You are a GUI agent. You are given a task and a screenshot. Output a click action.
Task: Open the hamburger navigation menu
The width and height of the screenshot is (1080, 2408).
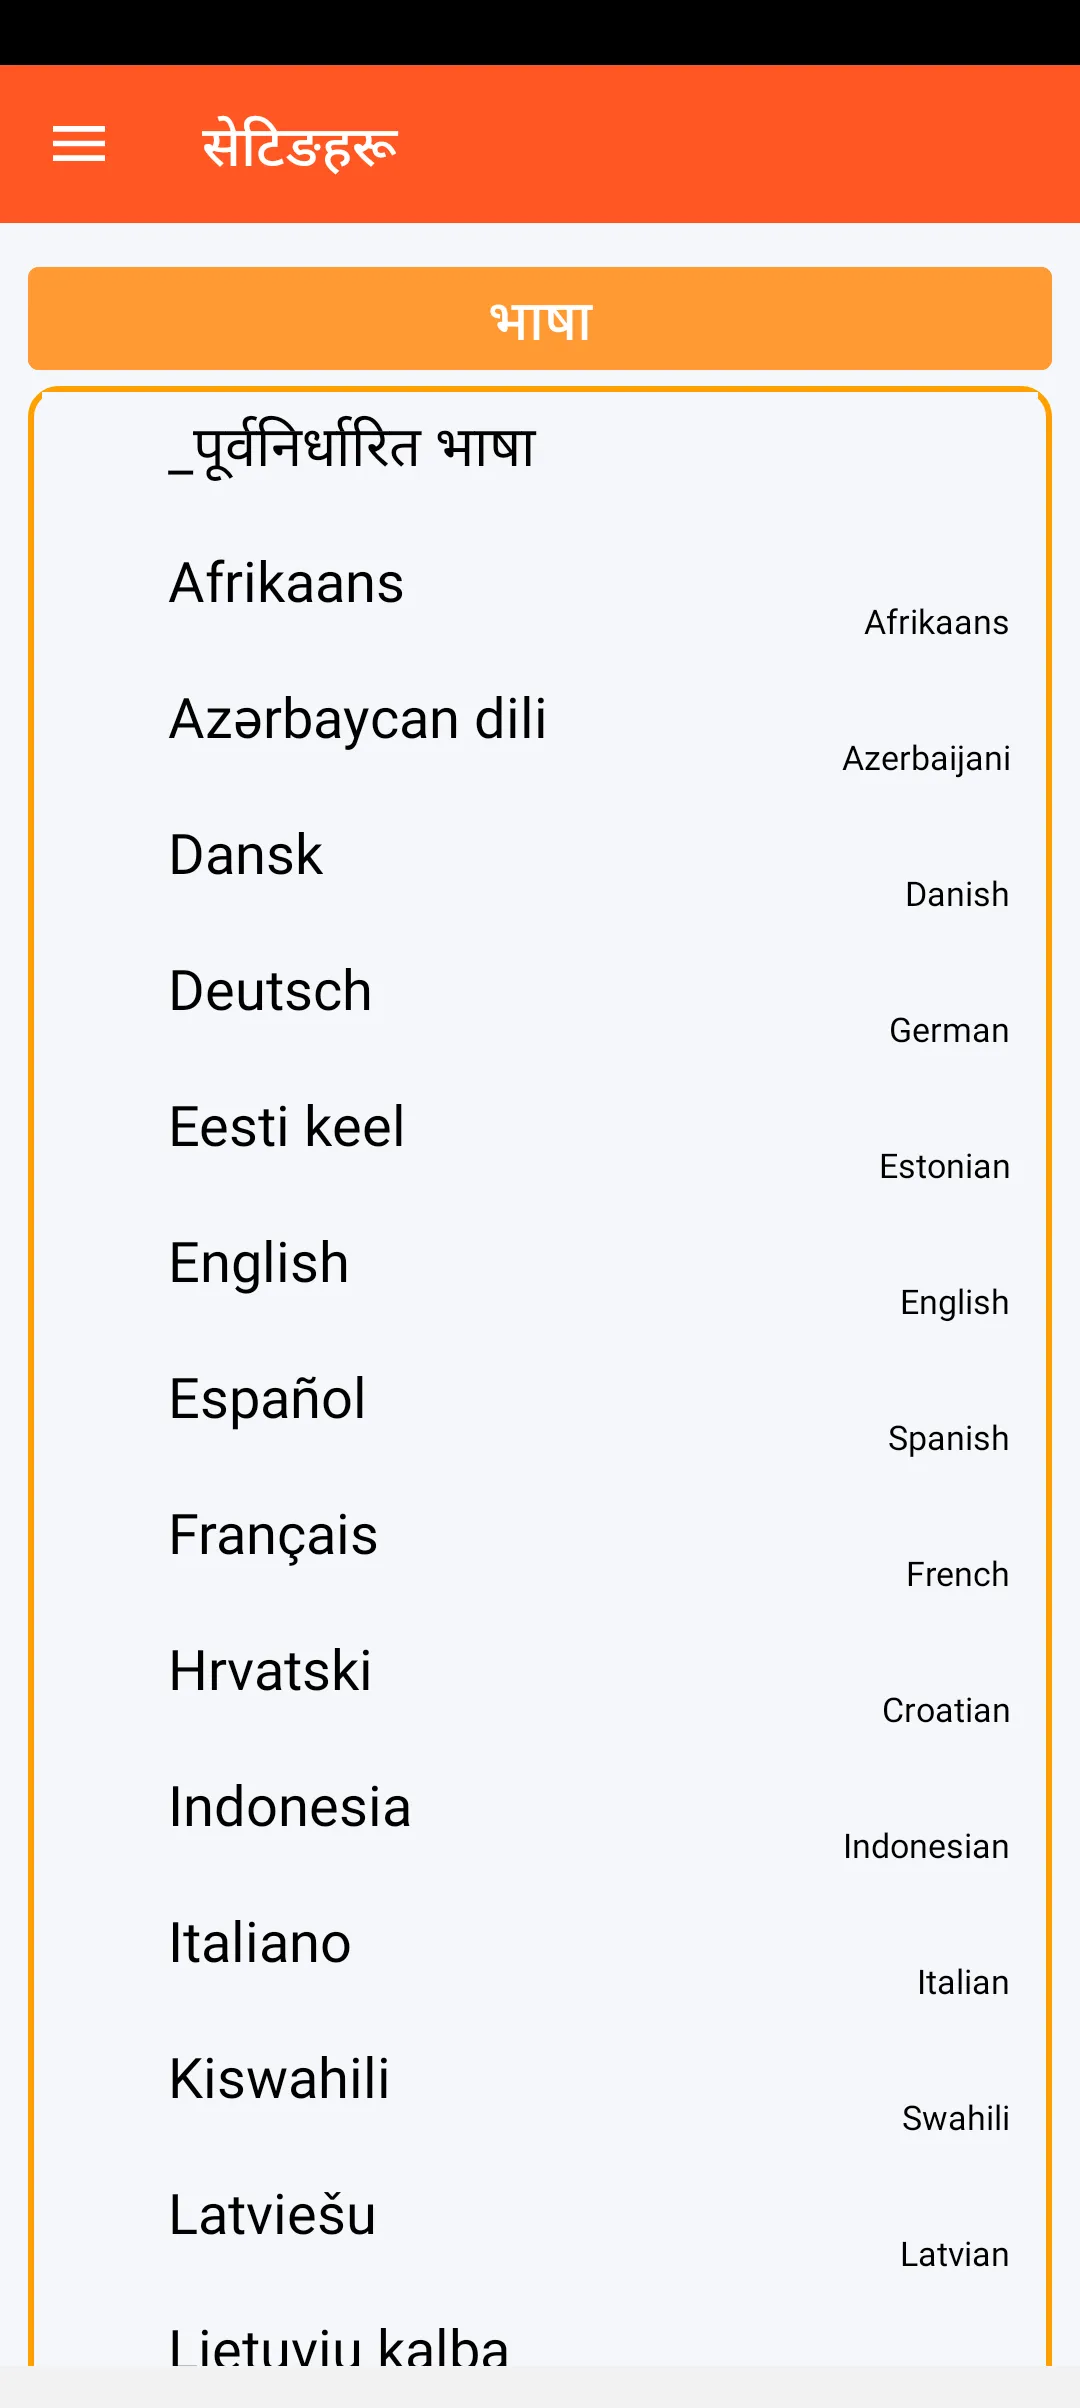(x=79, y=144)
